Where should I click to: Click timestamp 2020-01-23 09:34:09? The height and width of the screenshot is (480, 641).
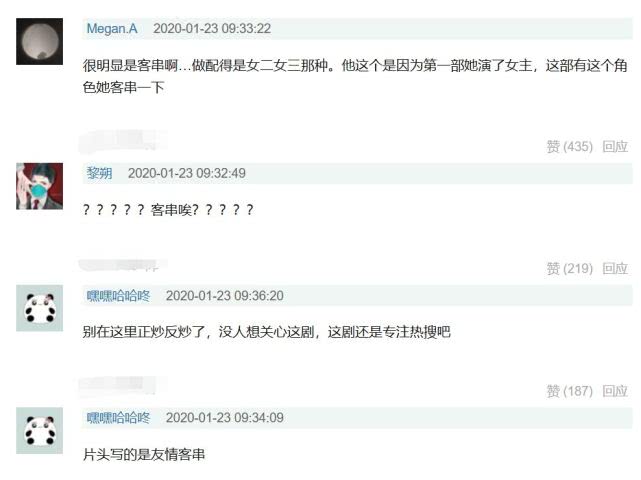224,418
